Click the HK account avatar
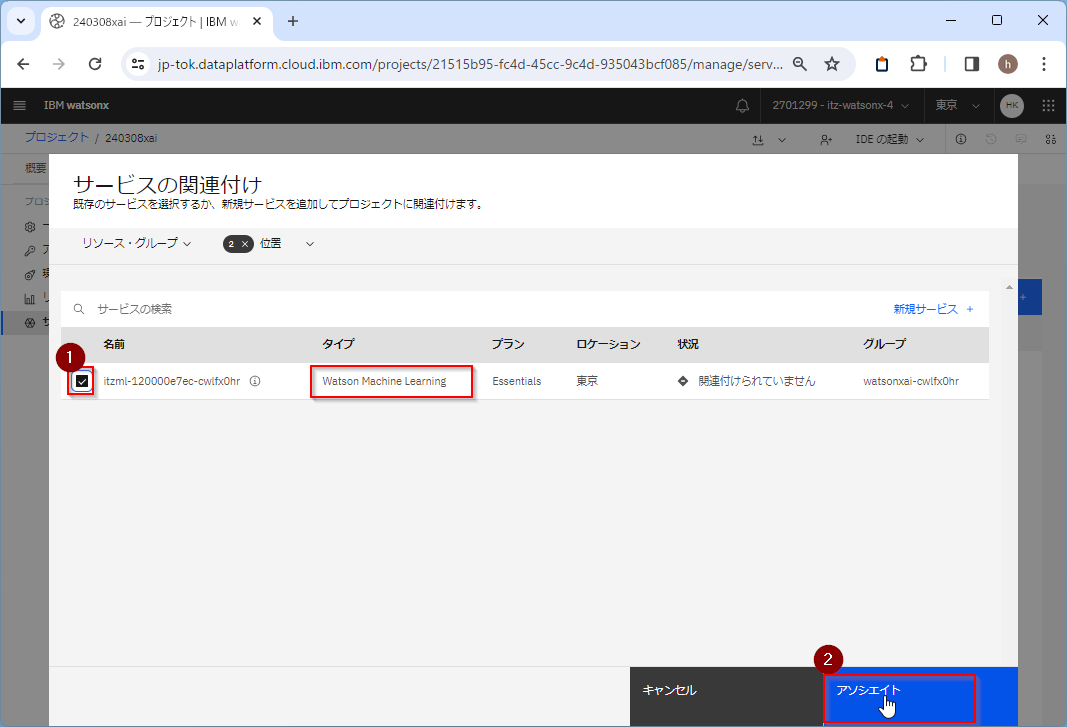Screen dimensions: 1067x727 [x=1011, y=106]
